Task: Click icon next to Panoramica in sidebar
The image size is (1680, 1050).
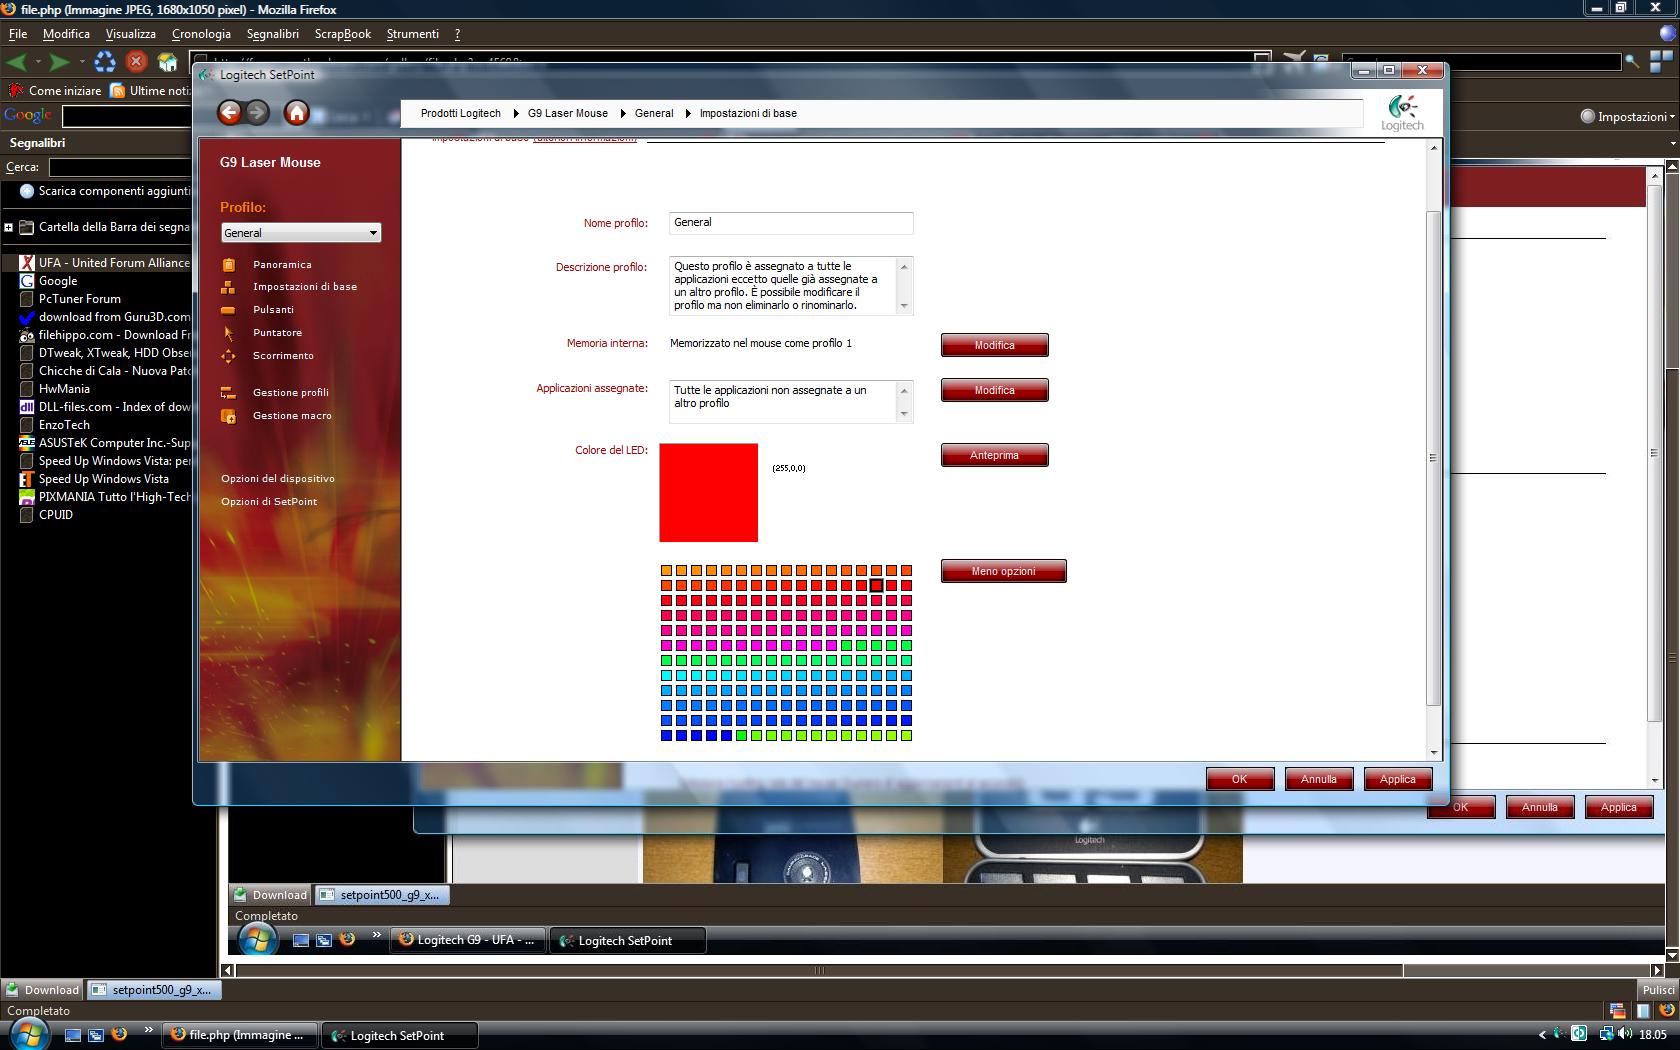Action: (x=228, y=265)
